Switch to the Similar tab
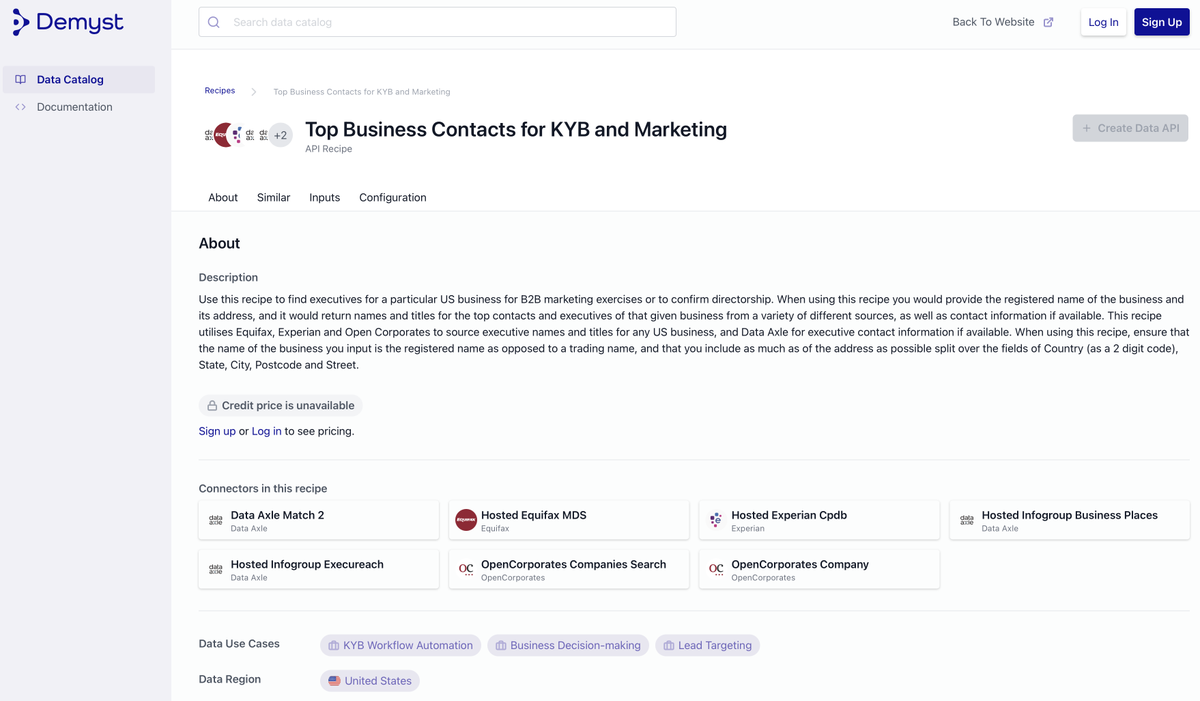Screen dimensions: 1200x701 [x=273, y=198]
